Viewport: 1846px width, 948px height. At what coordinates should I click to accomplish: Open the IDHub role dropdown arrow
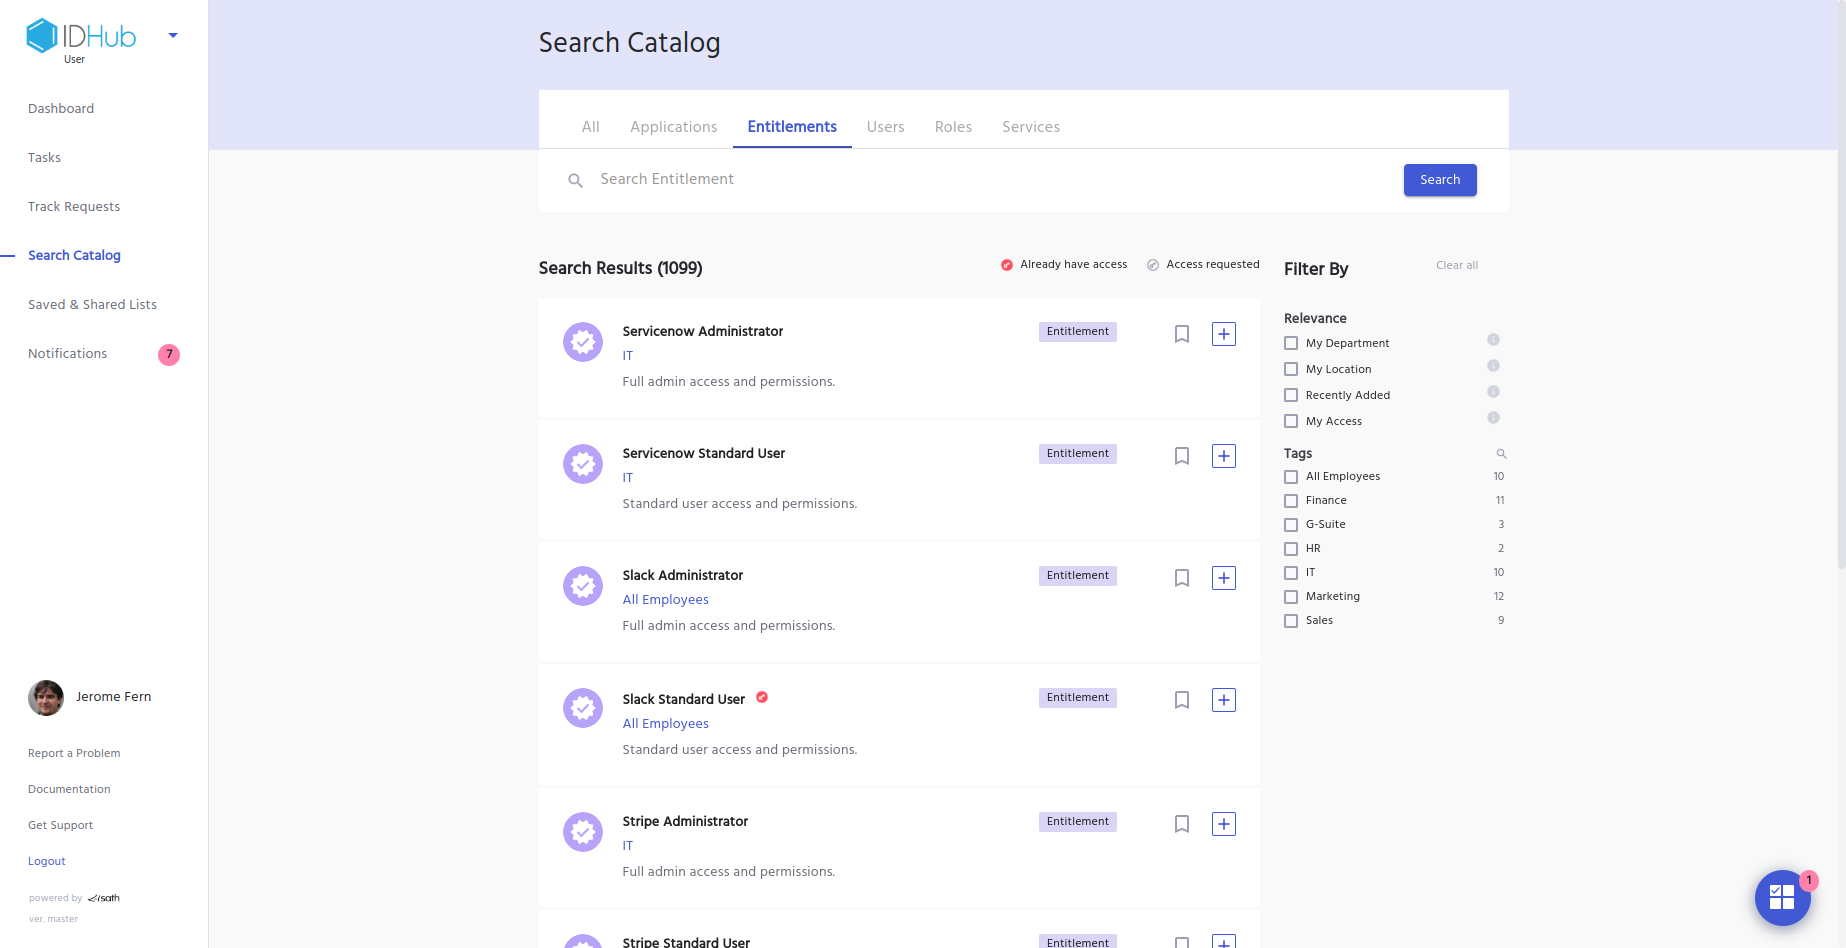point(173,36)
